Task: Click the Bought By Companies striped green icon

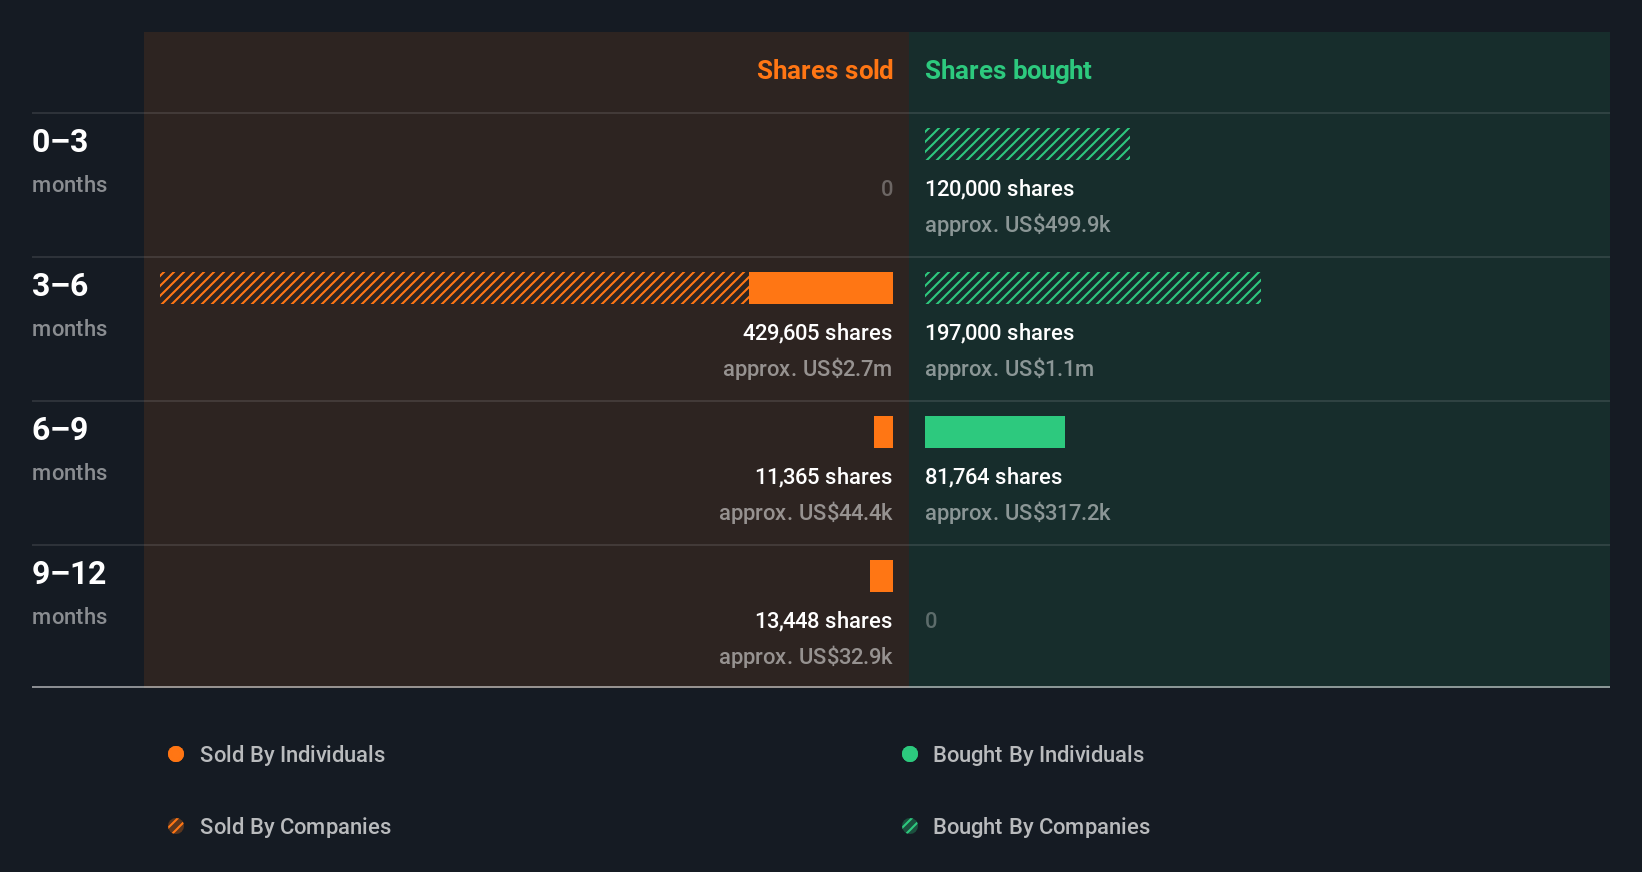Action: [910, 826]
